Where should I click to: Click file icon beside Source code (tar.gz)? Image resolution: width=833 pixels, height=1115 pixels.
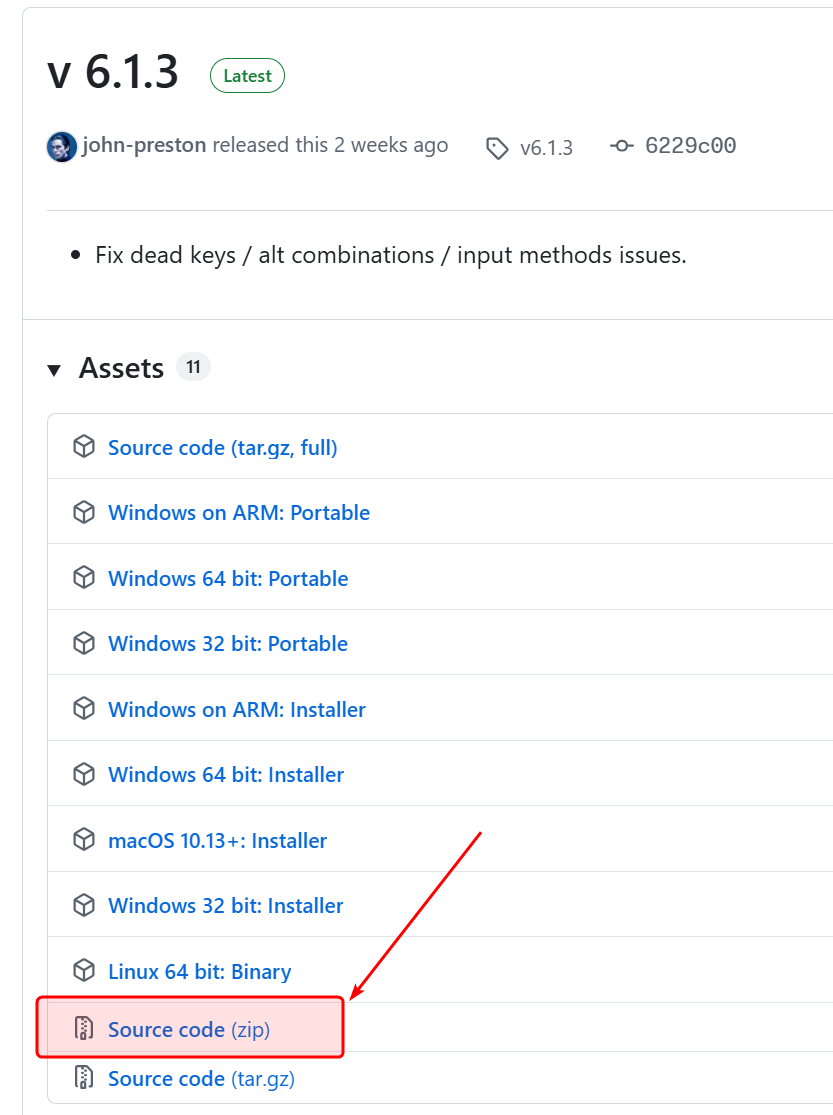(84, 1078)
